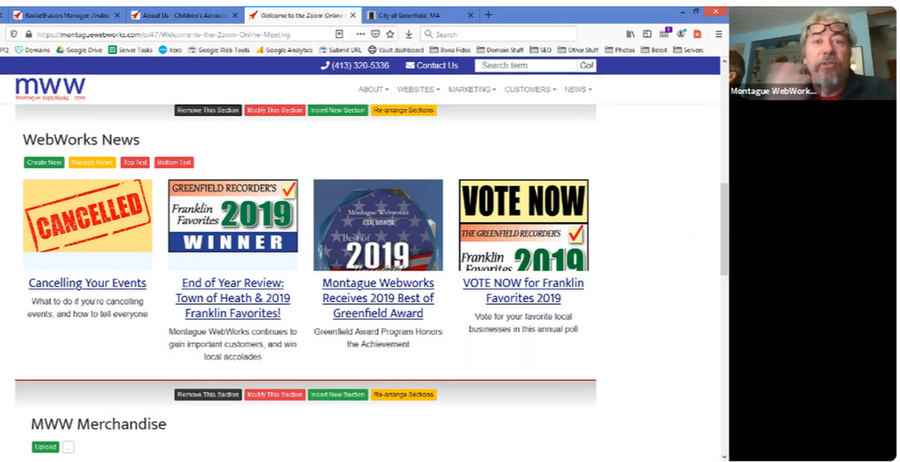The height and width of the screenshot is (462, 900).
Task: Expand the ABOUT nav dropdown
Action: 373,90
